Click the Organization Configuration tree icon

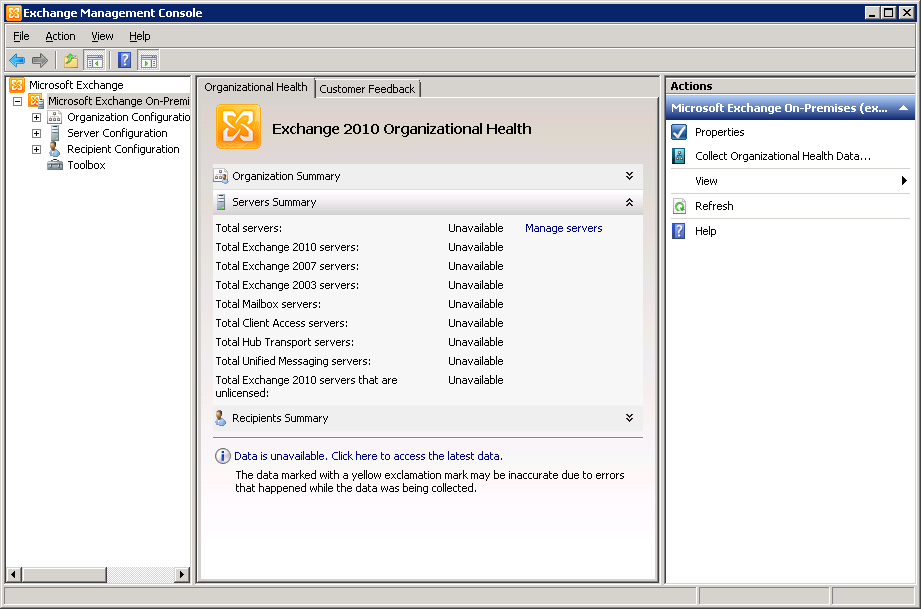[x=55, y=117]
